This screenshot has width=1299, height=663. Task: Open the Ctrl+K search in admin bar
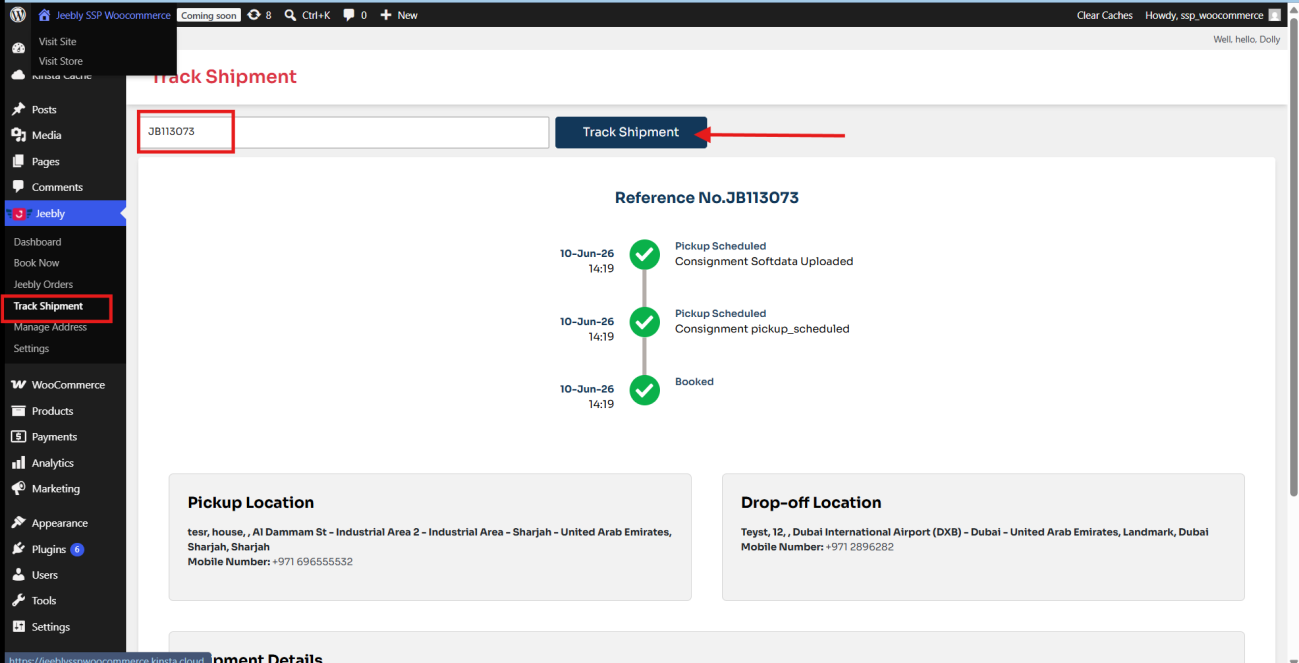pyautogui.click(x=307, y=15)
